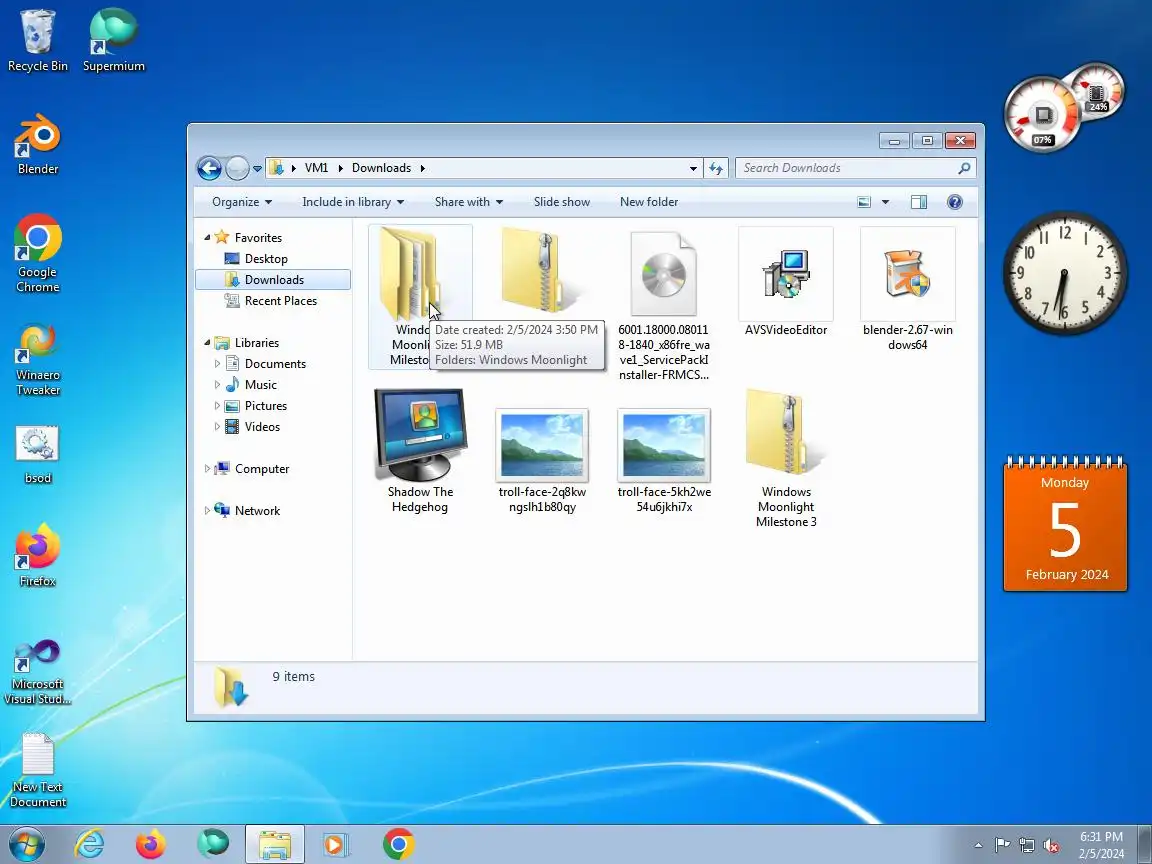The height and width of the screenshot is (864, 1152).
Task: Expand the Pictures library node
Action: (x=217, y=406)
